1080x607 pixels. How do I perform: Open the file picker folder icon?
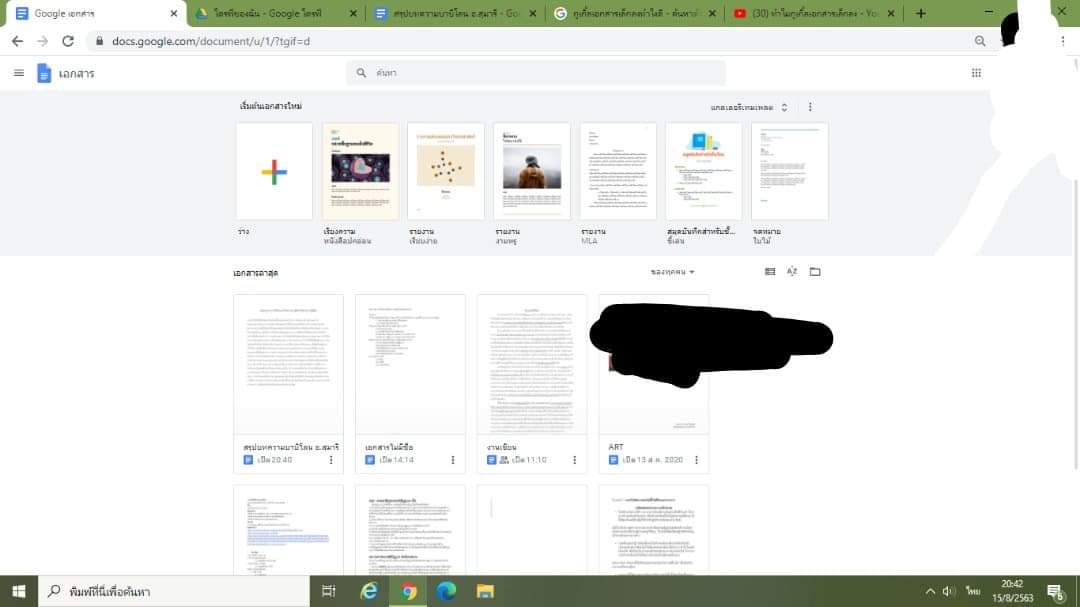tap(815, 271)
